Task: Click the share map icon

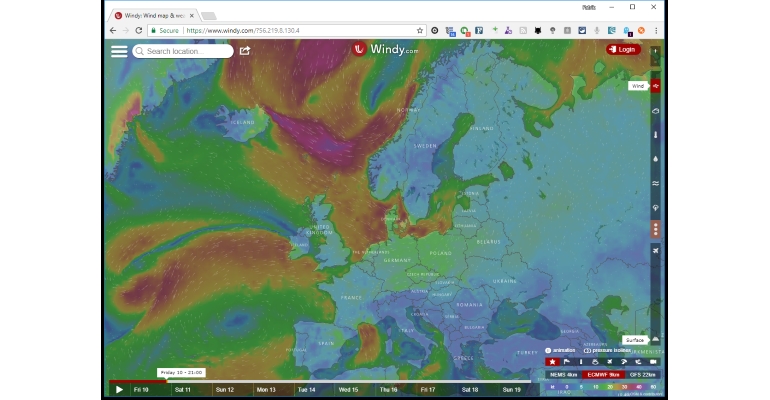Action: point(245,51)
